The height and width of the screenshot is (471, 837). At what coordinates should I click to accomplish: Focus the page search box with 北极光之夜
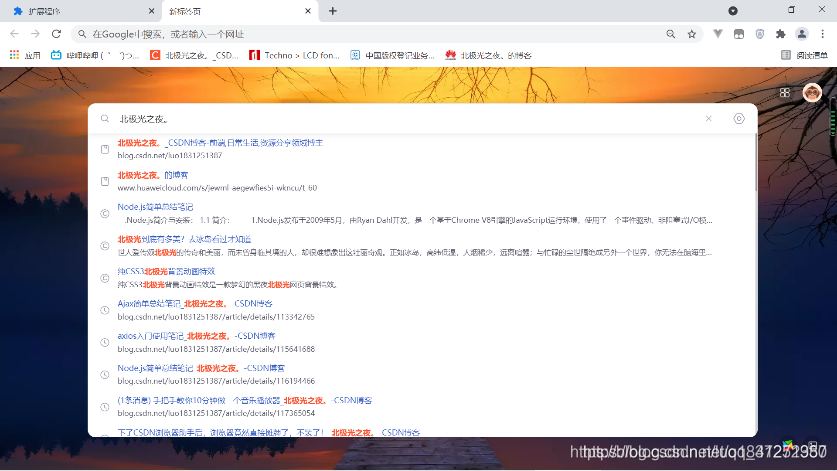(406, 119)
